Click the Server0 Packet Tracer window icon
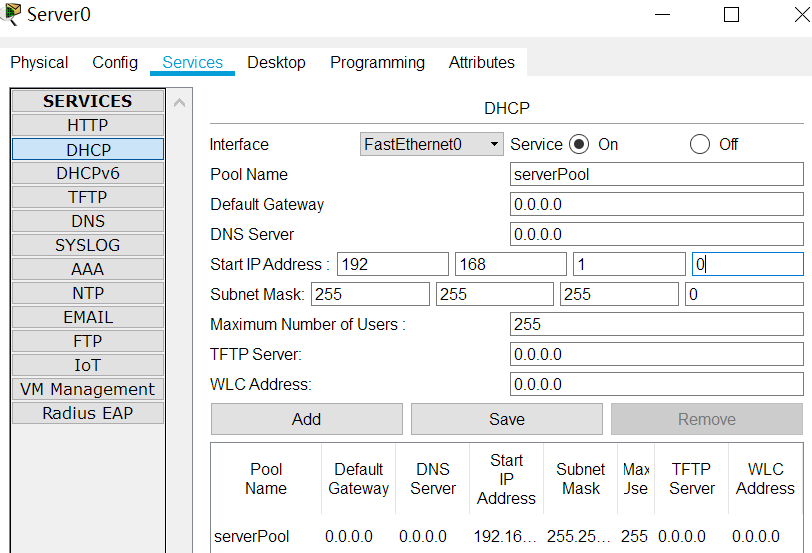The image size is (812, 553). [12, 14]
